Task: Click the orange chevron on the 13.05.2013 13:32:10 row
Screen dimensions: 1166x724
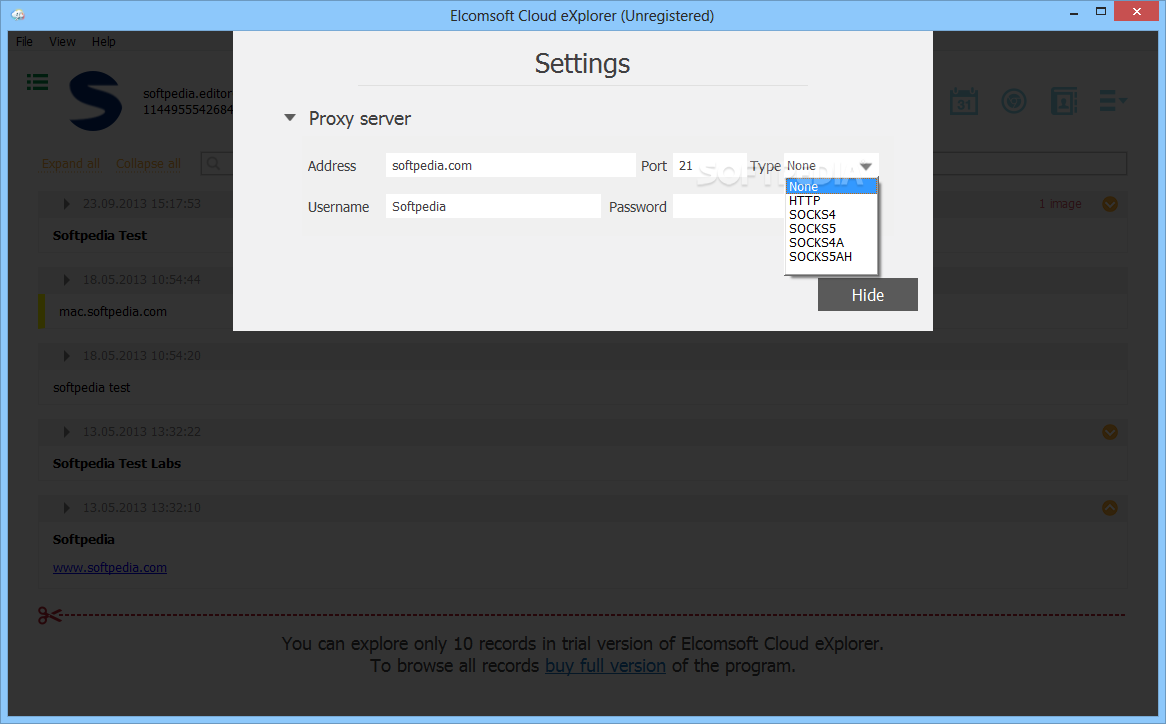Action: 1109,508
